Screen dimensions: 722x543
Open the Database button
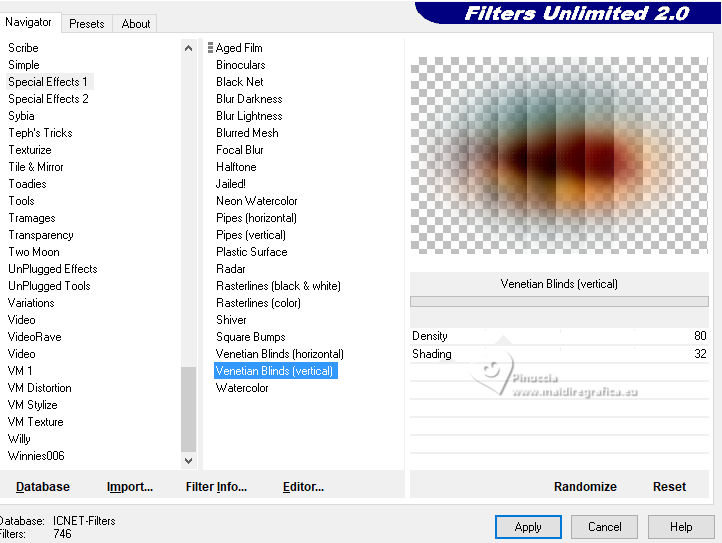[43, 487]
